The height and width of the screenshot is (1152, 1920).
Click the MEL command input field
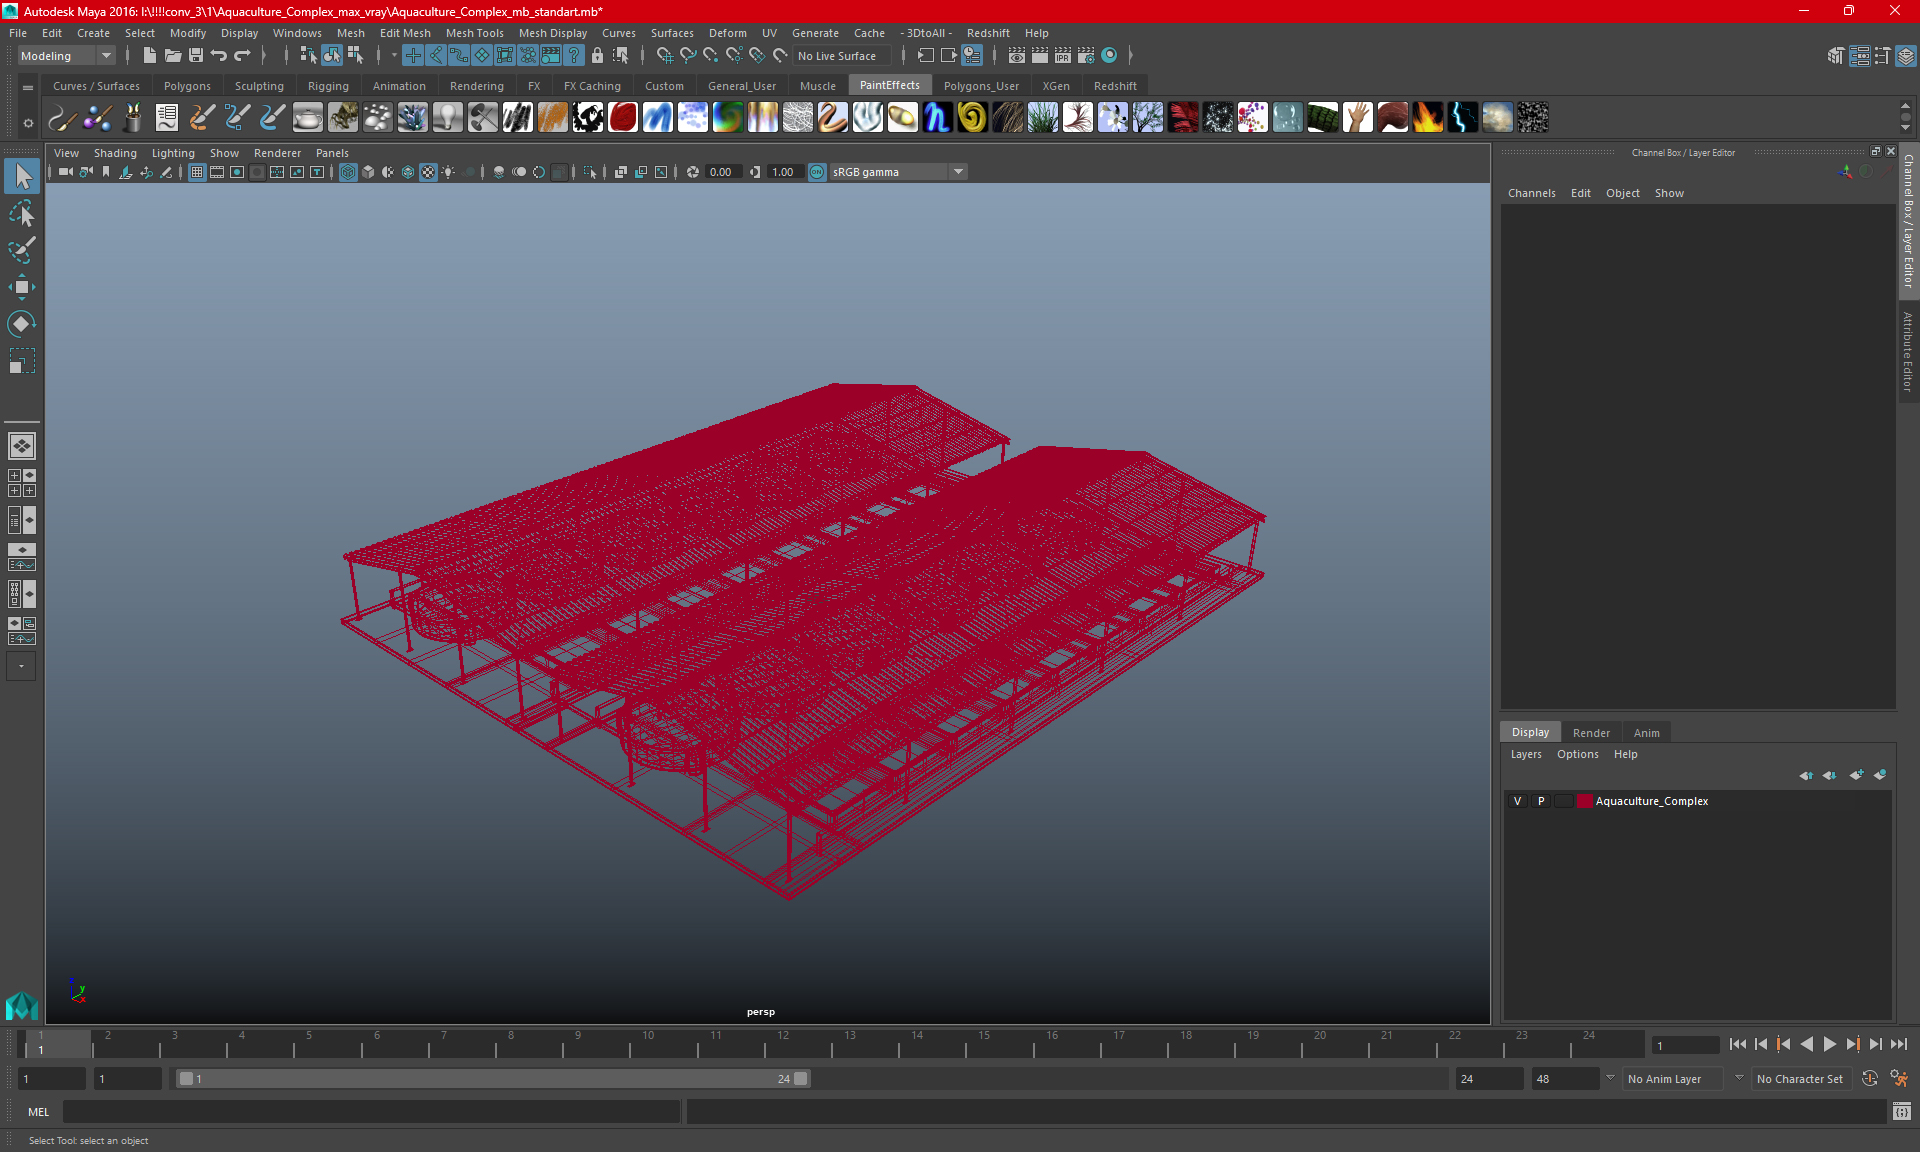pyautogui.click(x=370, y=1112)
